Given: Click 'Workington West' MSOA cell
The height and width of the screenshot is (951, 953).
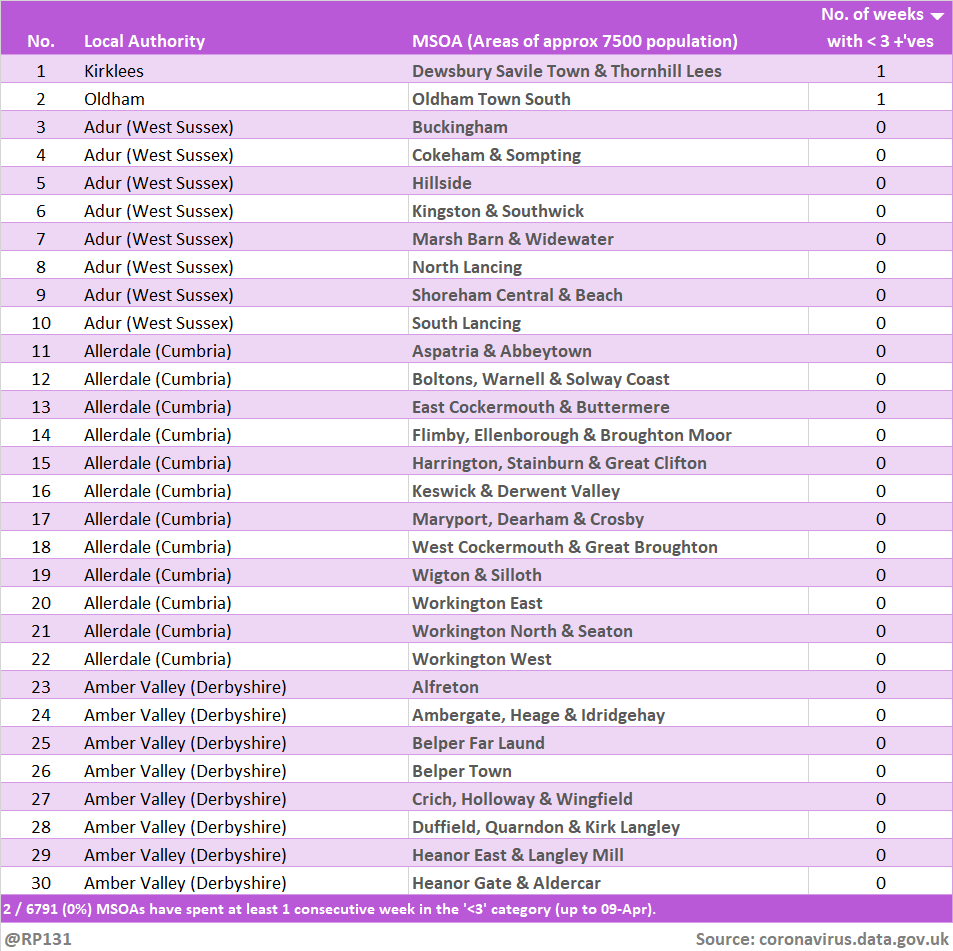Looking at the screenshot, I should click(x=482, y=659).
